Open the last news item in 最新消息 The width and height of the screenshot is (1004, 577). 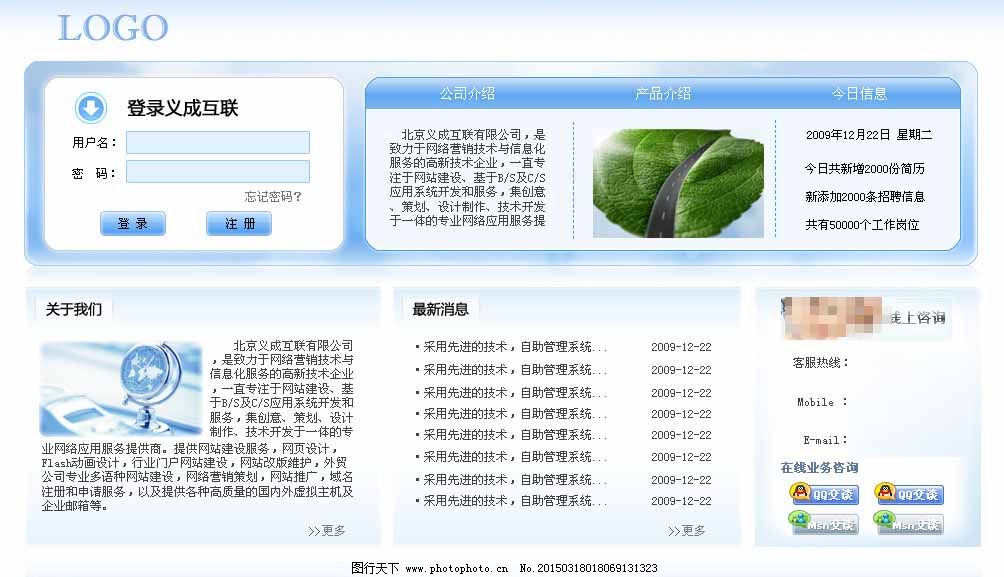[511, 501]
